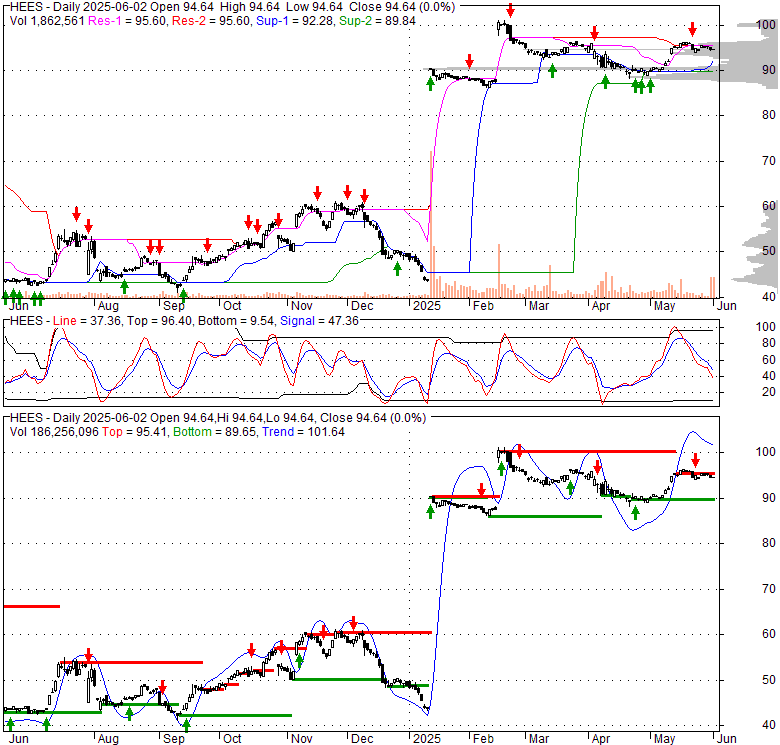Click 'Top = 96.40' in the oscillator header
Screen dimensions: 780x745
click(159, 321)
